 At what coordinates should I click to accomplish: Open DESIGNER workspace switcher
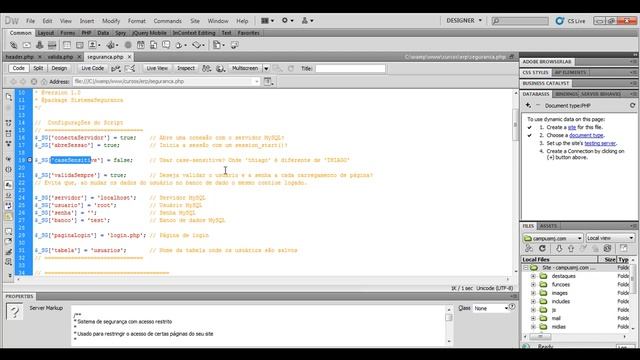(464, 20)
